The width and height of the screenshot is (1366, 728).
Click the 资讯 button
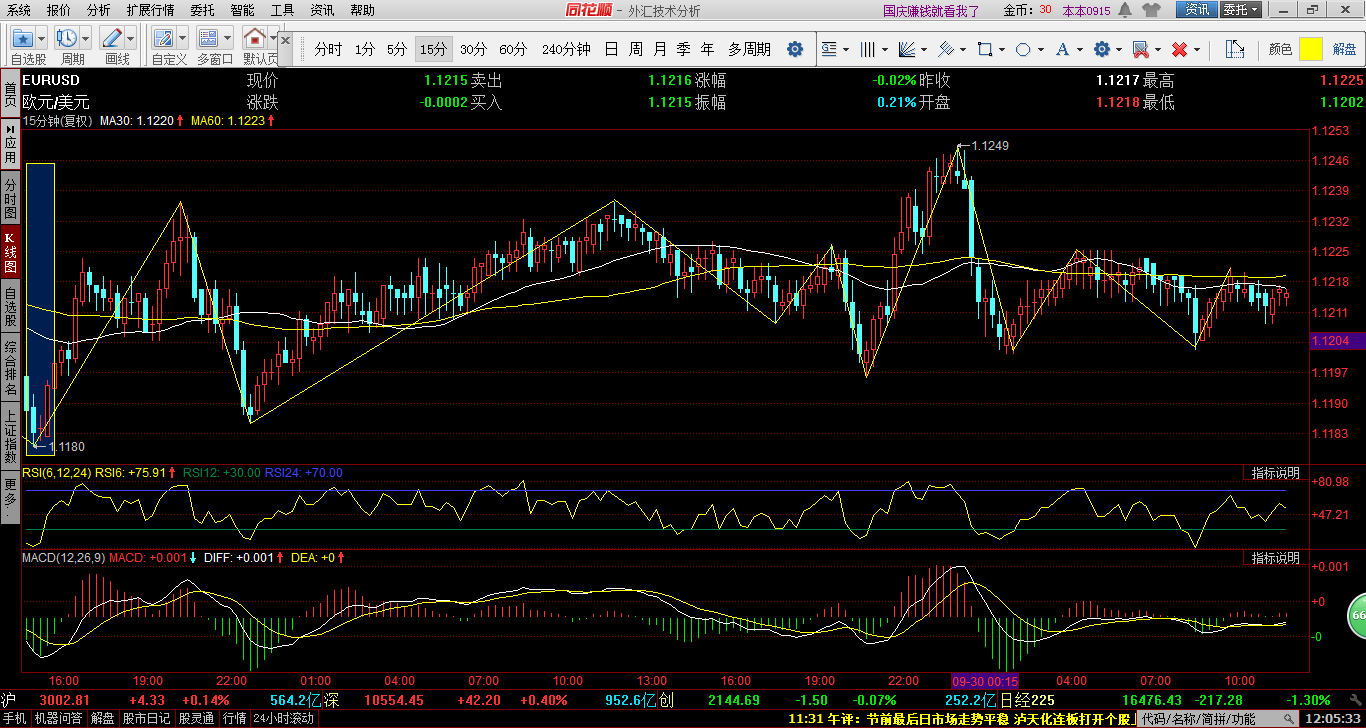point(1196,10)
